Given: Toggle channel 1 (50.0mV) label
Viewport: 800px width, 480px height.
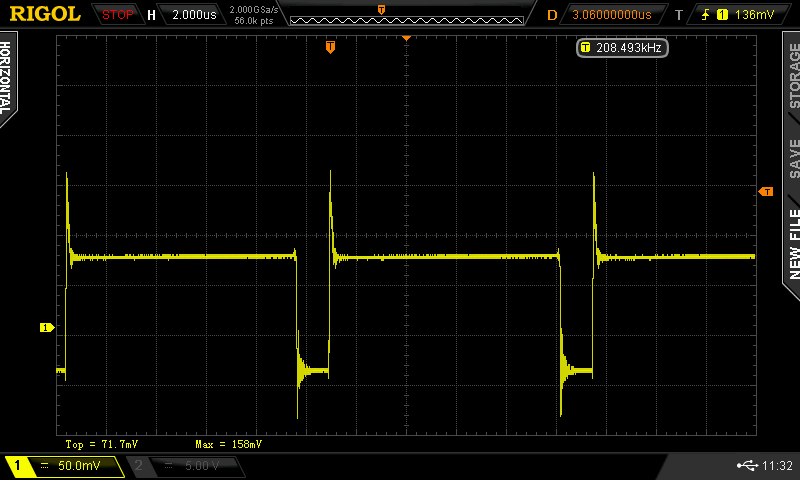Looking at the screenshot, I should 65,466.
